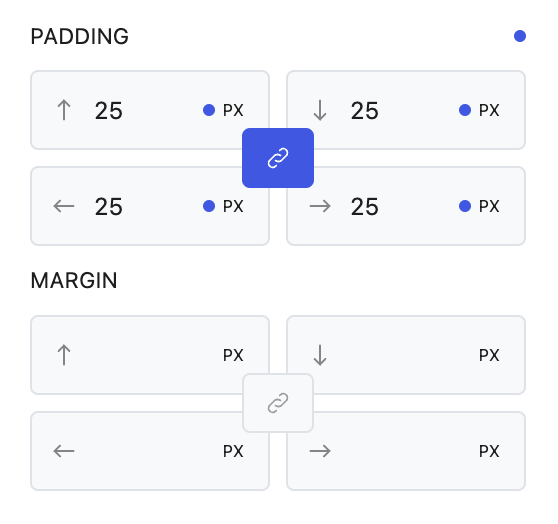Click the margin top up-arrow icon
Image resolution: width=558 pixels, height=524 pixels.
coord(64,355)
